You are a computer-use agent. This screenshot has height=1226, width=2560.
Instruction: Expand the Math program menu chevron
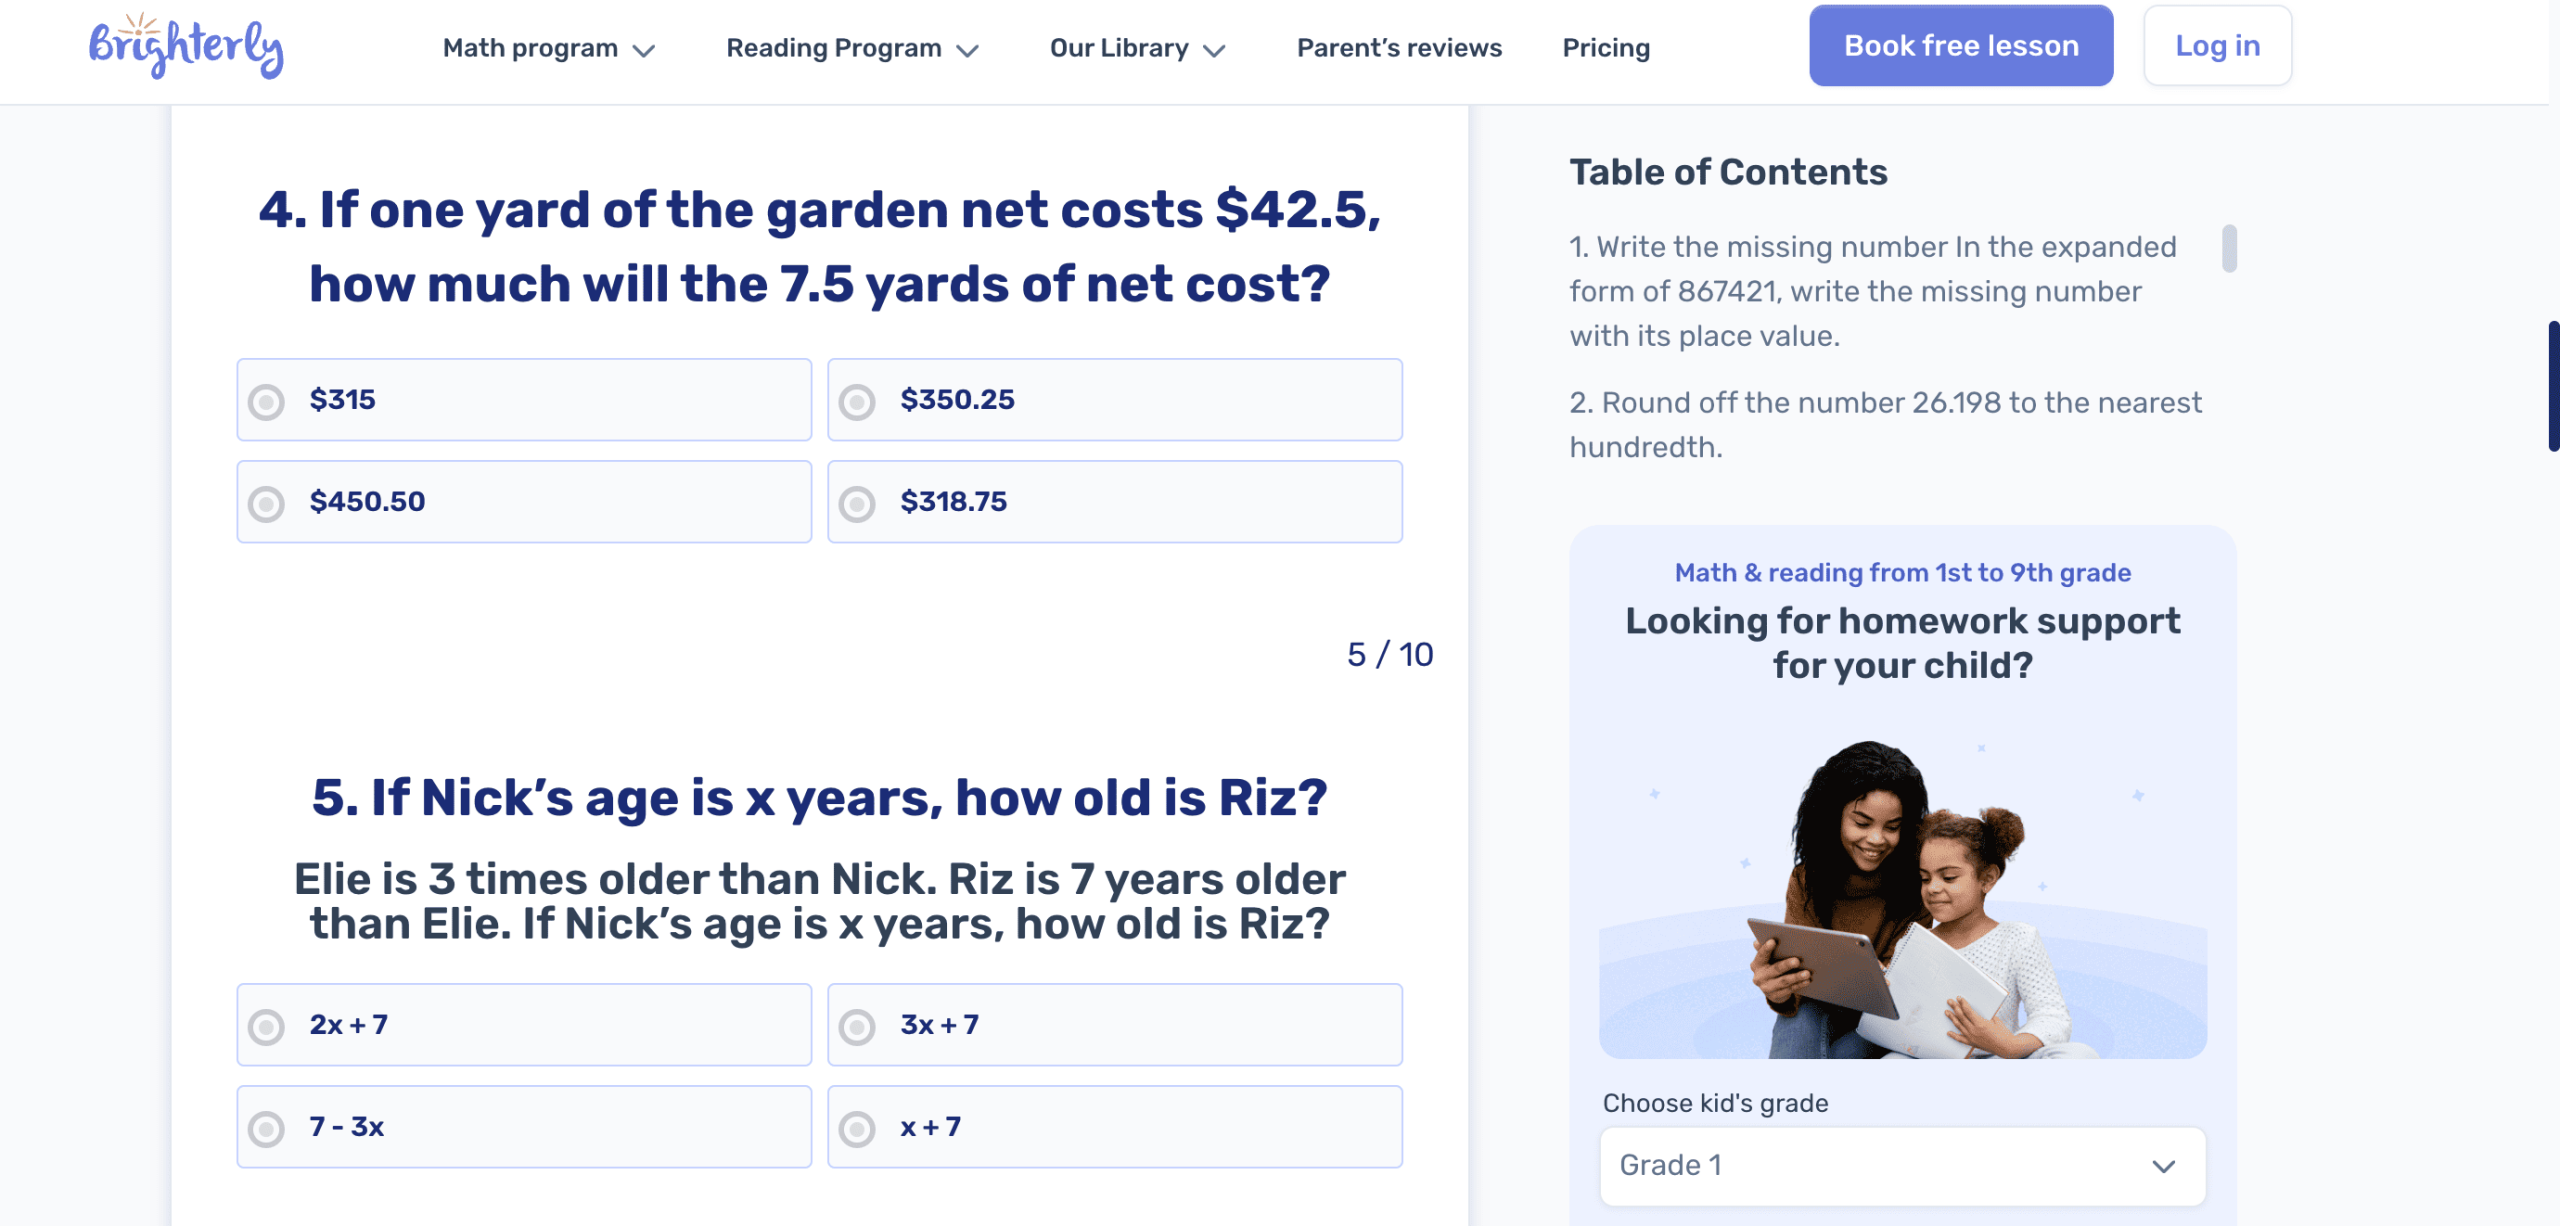tap(645, 50)
